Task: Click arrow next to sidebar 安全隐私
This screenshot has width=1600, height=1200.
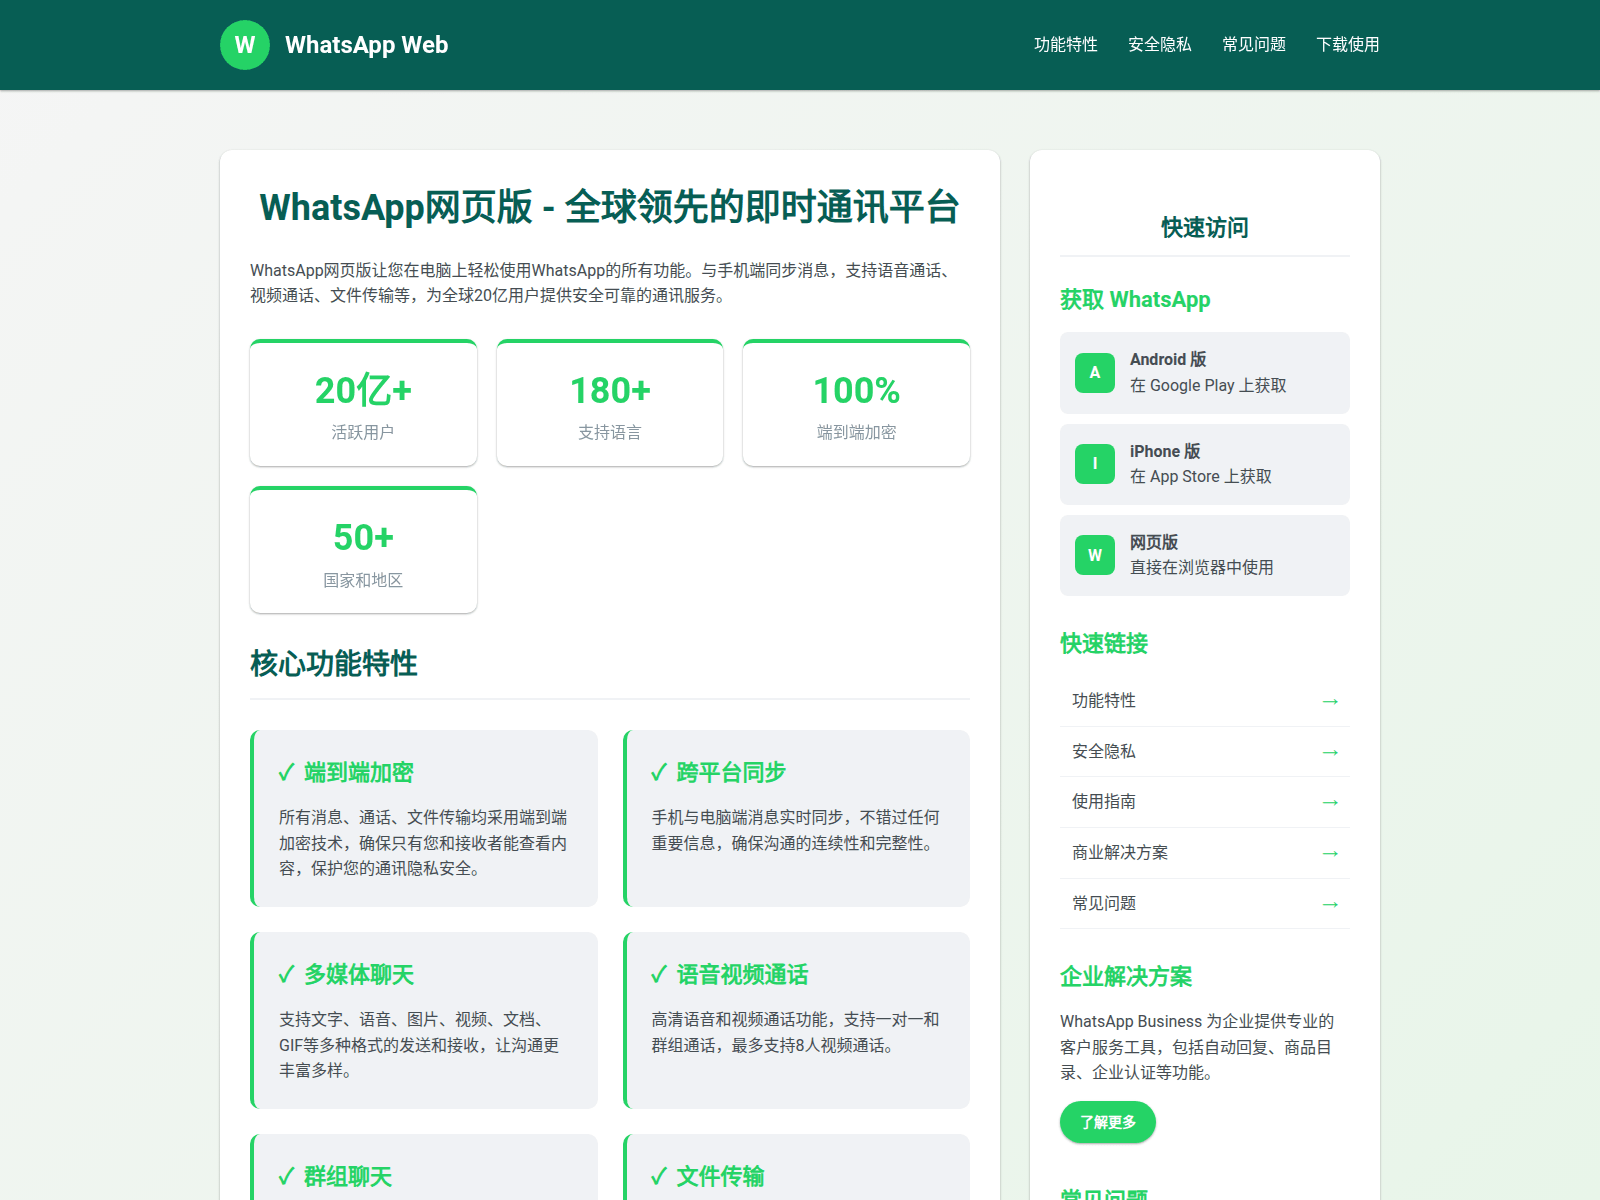Action: [x=1330, y=752]
